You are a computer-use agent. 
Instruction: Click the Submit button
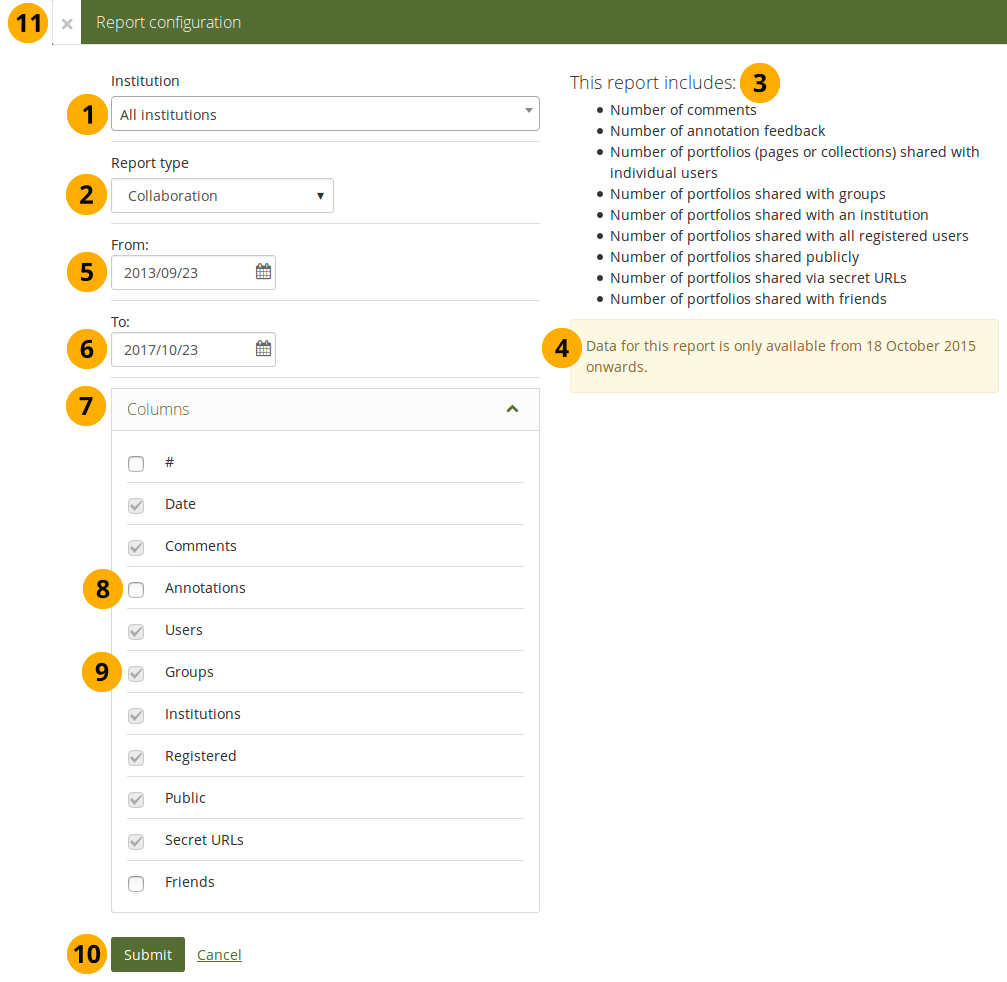tap(148, 955)
